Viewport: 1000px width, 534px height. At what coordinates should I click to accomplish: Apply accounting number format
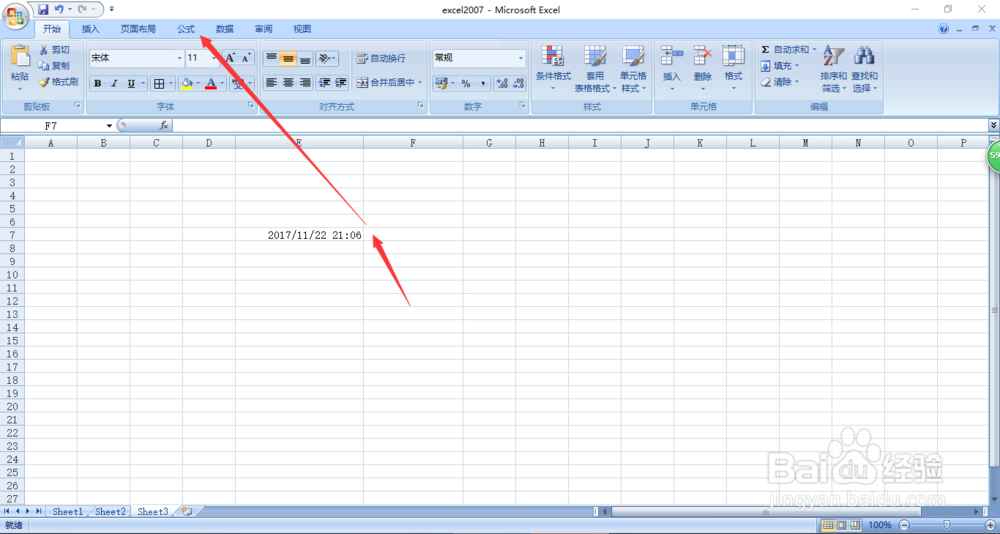440,84
